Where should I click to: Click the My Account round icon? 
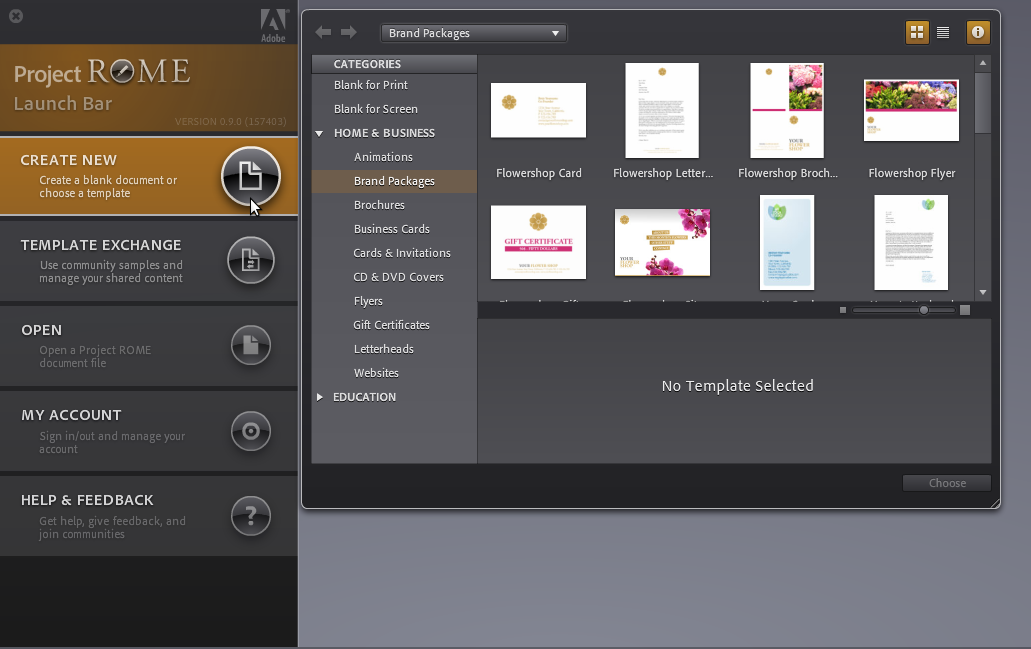(x=251, y=431)
